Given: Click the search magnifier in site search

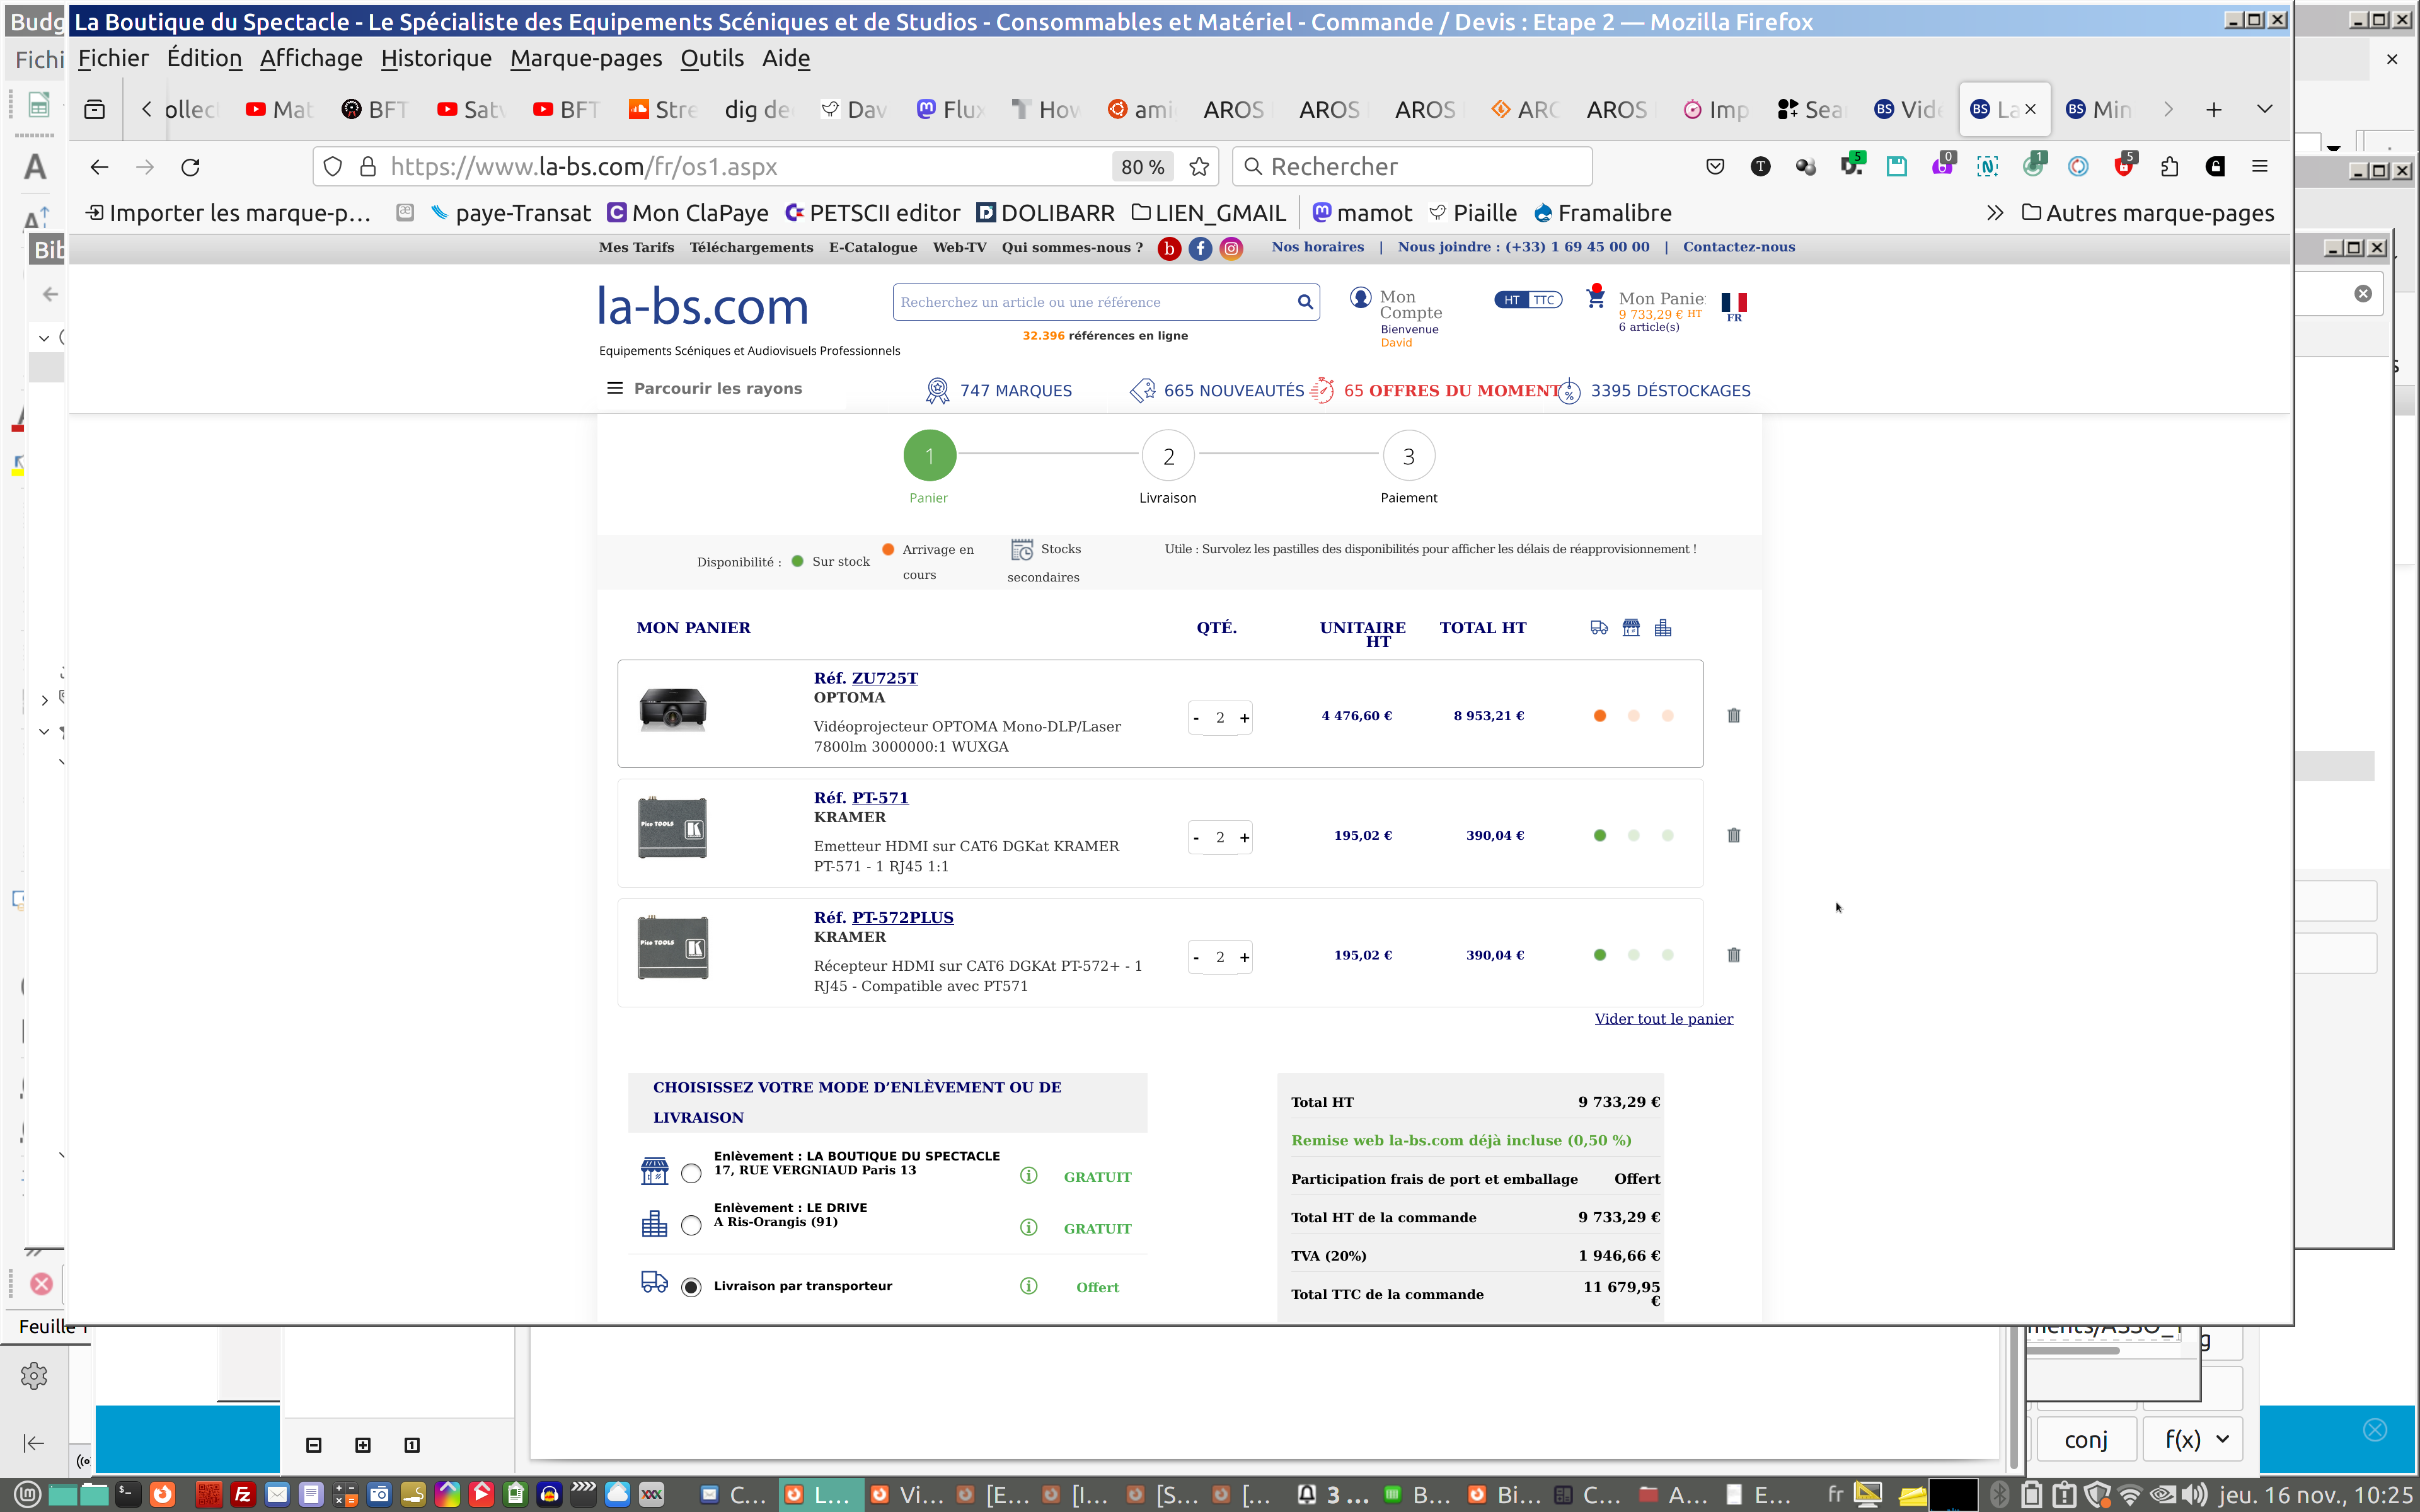Looking at the screenshot, I should [1304, 302].
